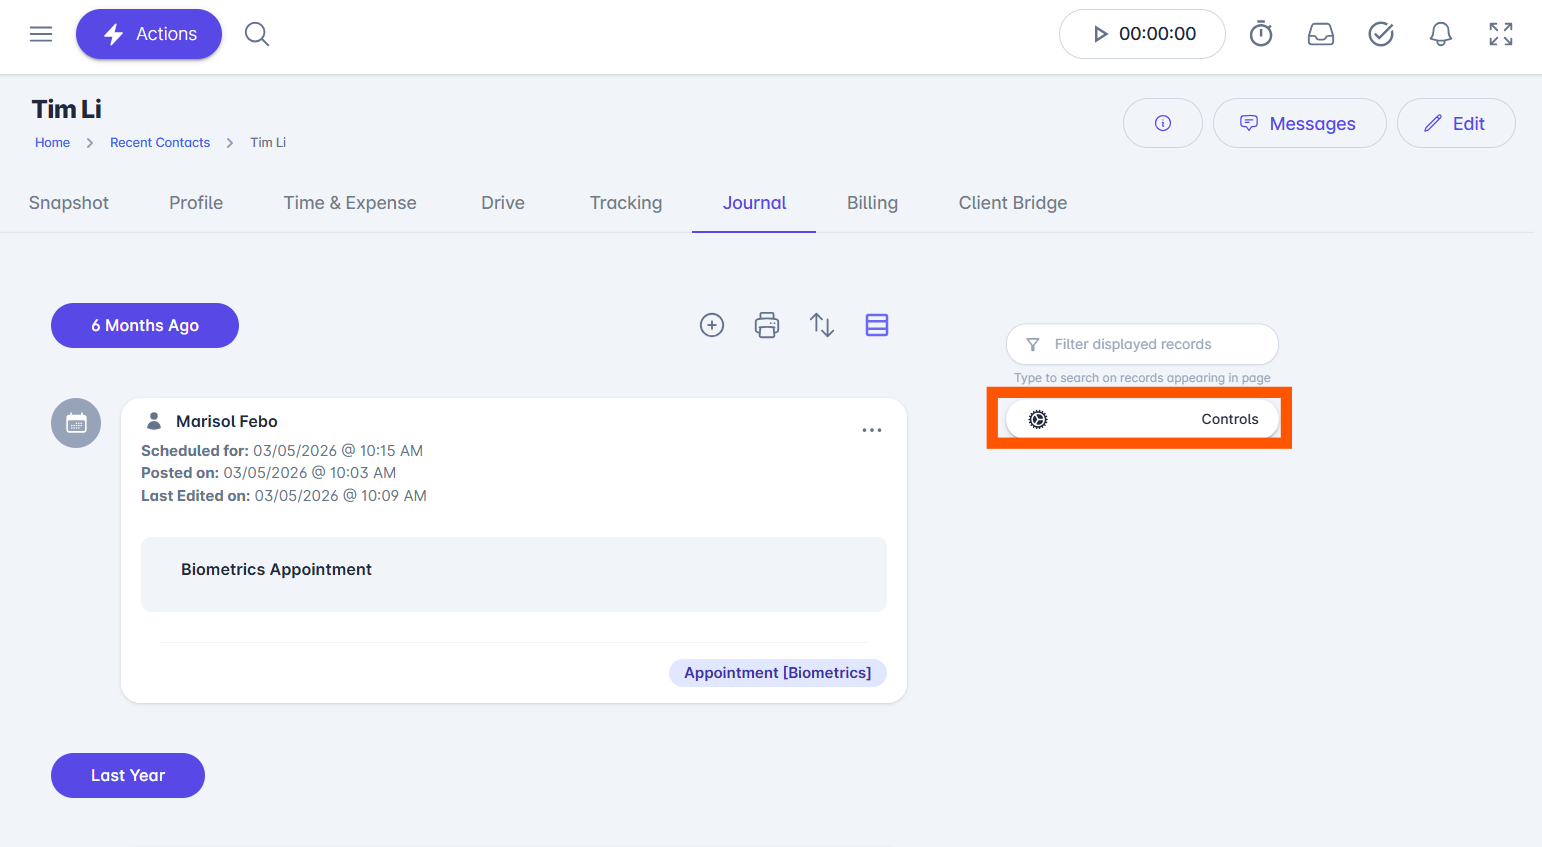1542x847 pixels.
Task: Open the tasks checkmark icon
Action: tap(1381, 34)
